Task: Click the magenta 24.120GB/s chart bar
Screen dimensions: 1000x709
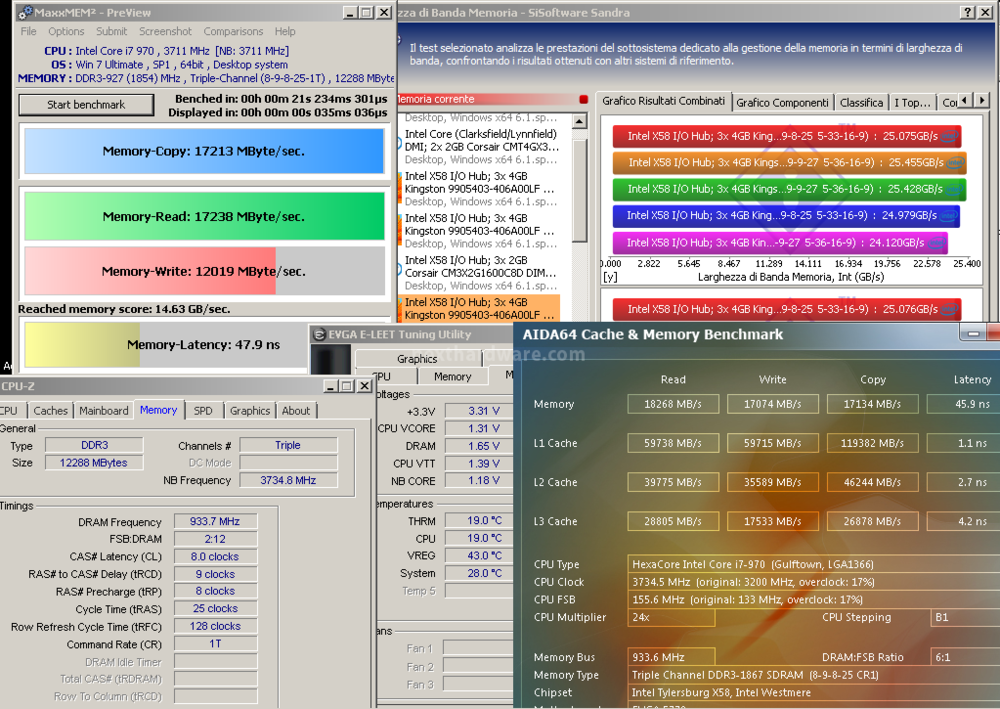Action: point(780,243)
